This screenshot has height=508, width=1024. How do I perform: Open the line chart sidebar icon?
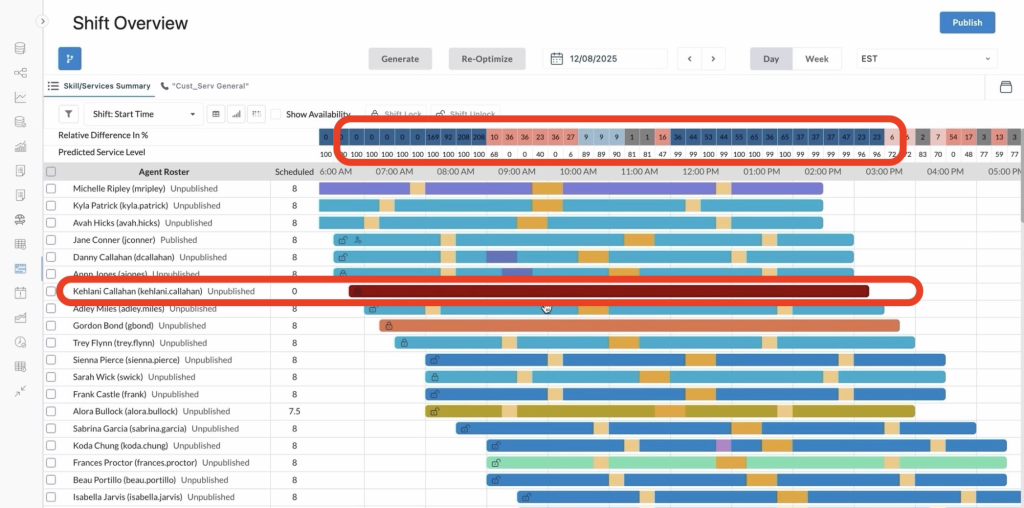(20, 97)
